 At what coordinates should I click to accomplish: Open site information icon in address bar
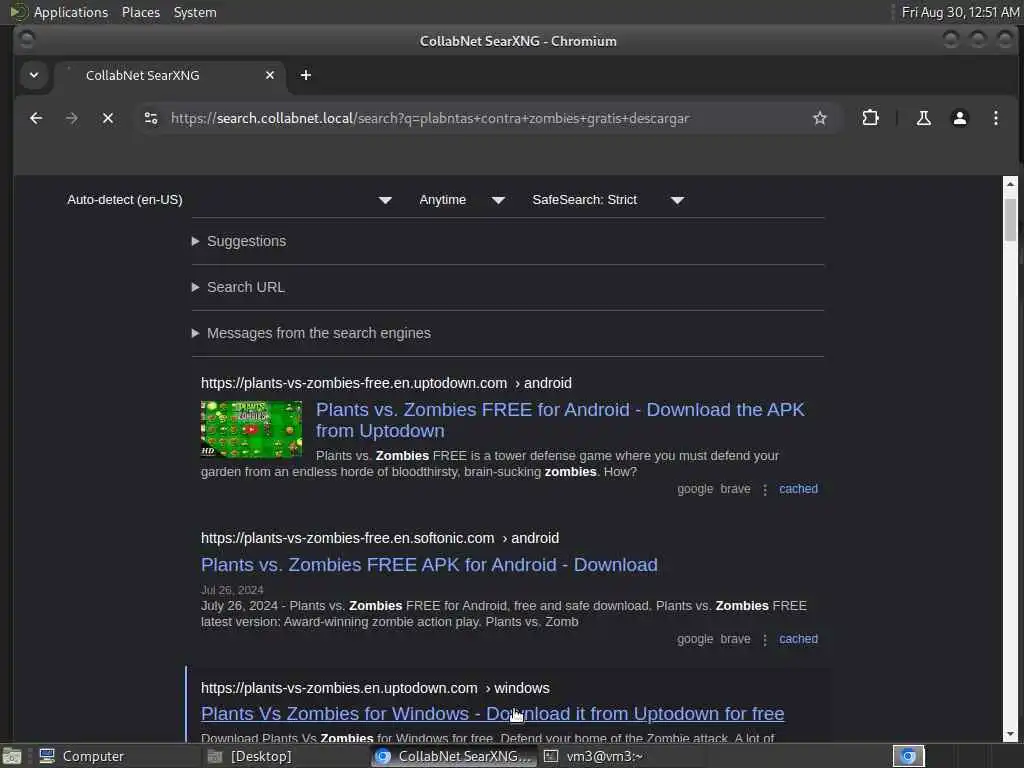pos(151,118)
